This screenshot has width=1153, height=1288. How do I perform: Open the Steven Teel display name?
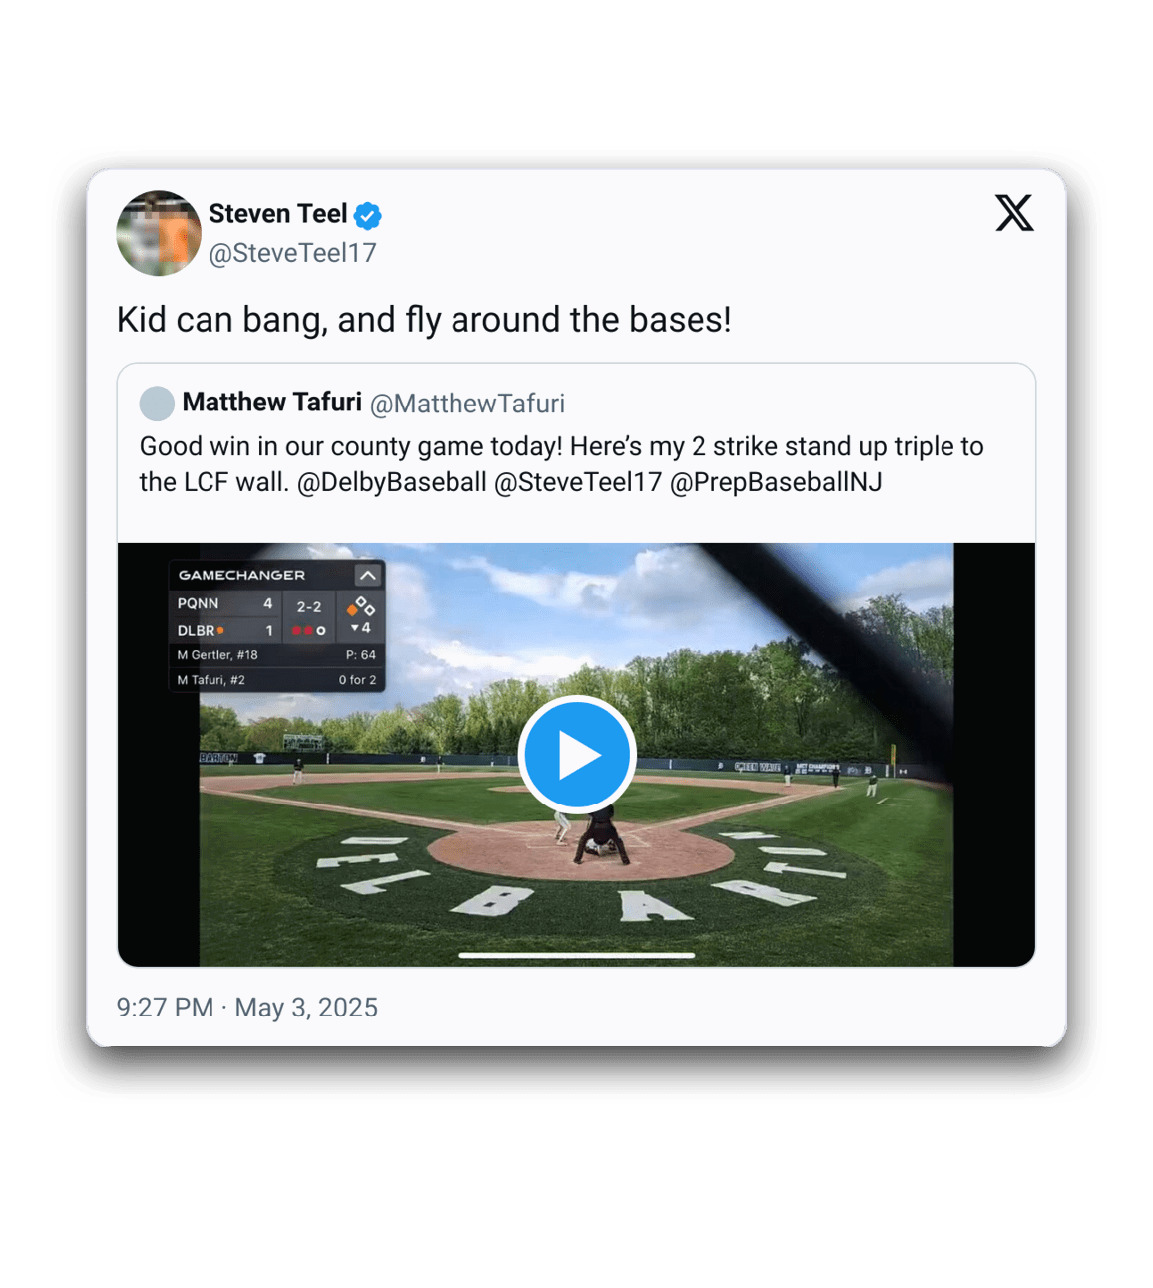[x=278, y=214]
